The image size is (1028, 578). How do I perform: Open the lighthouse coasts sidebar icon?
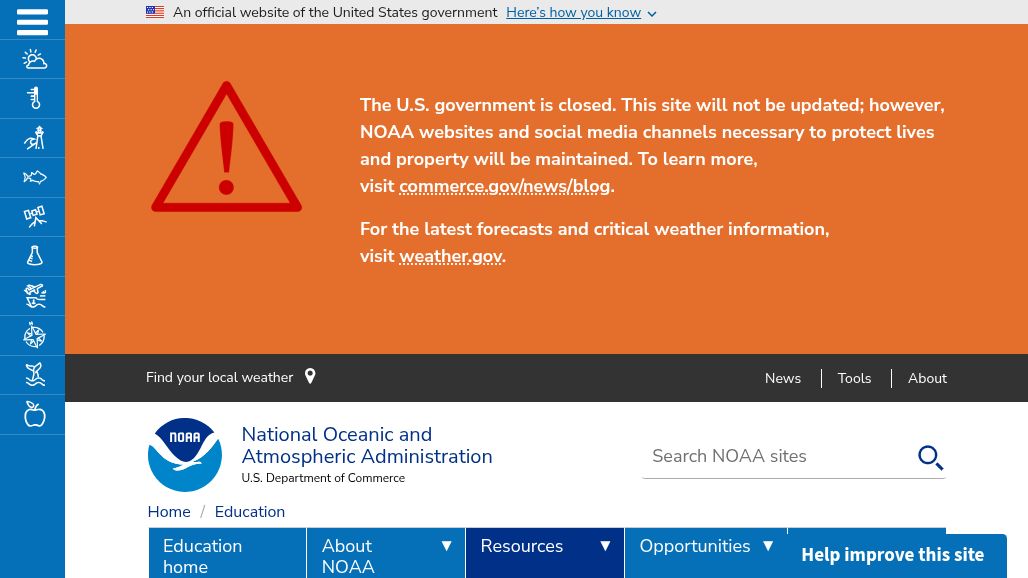click(x=34, y=138)
